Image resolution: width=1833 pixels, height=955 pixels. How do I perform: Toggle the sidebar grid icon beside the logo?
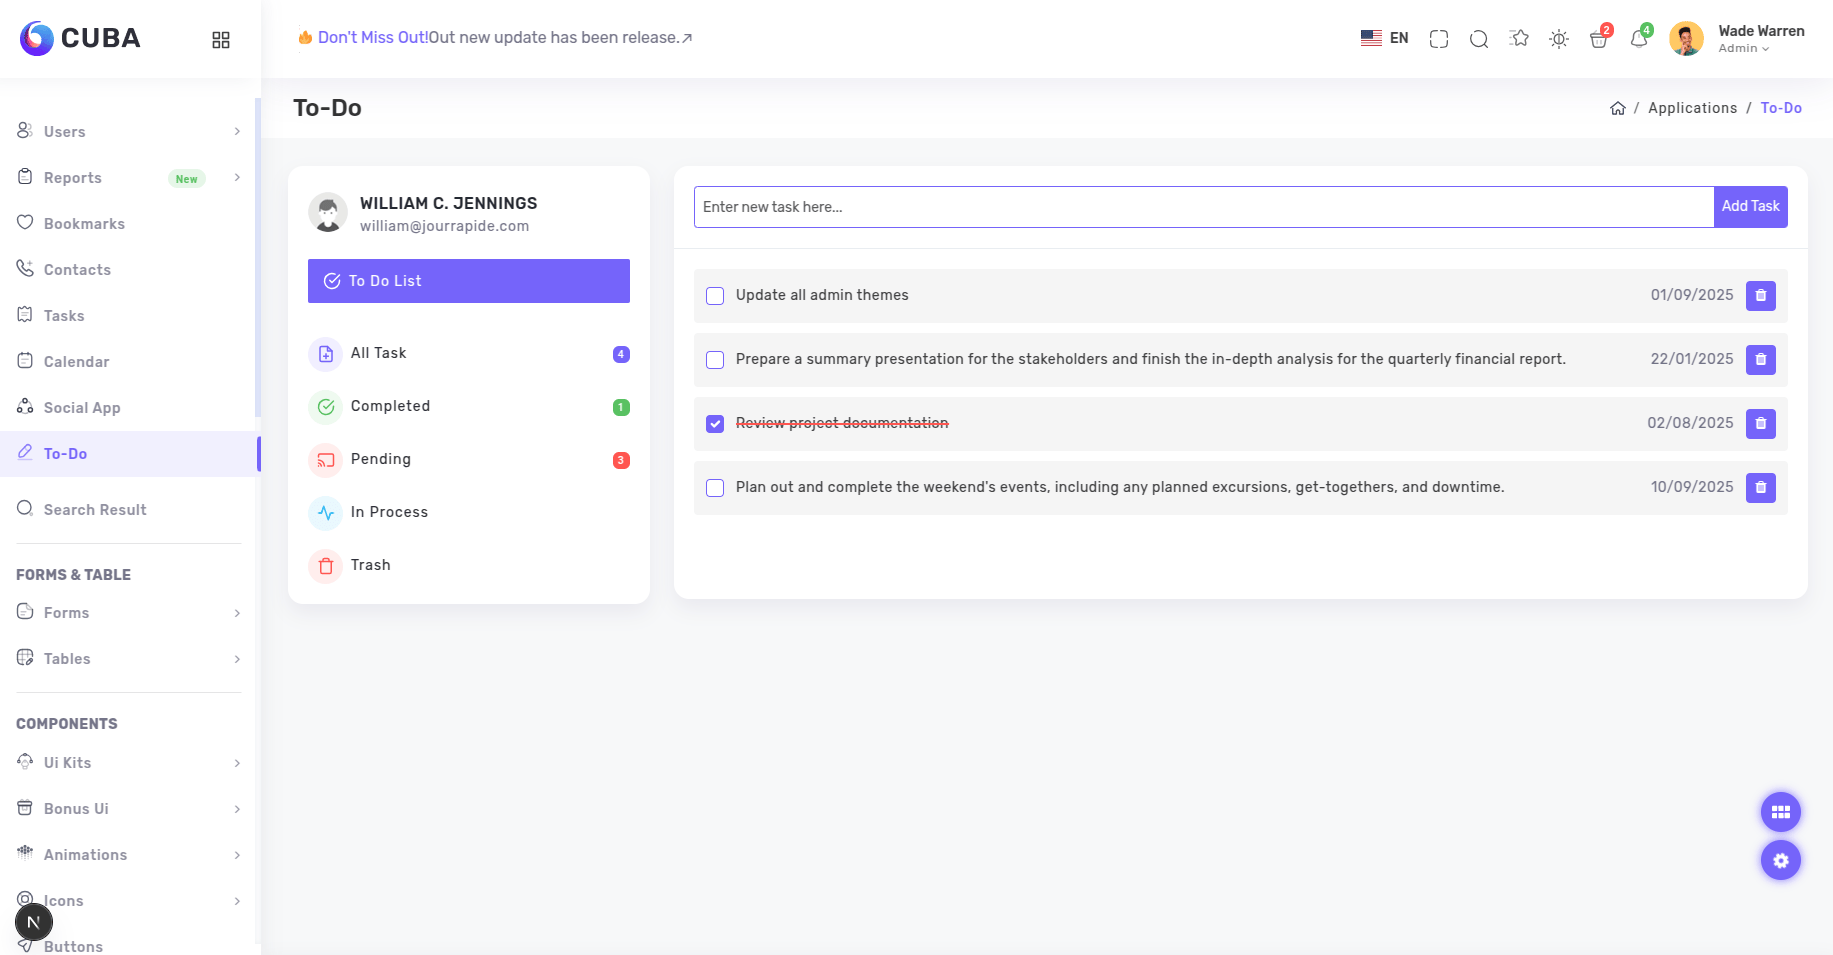[221, 40]
